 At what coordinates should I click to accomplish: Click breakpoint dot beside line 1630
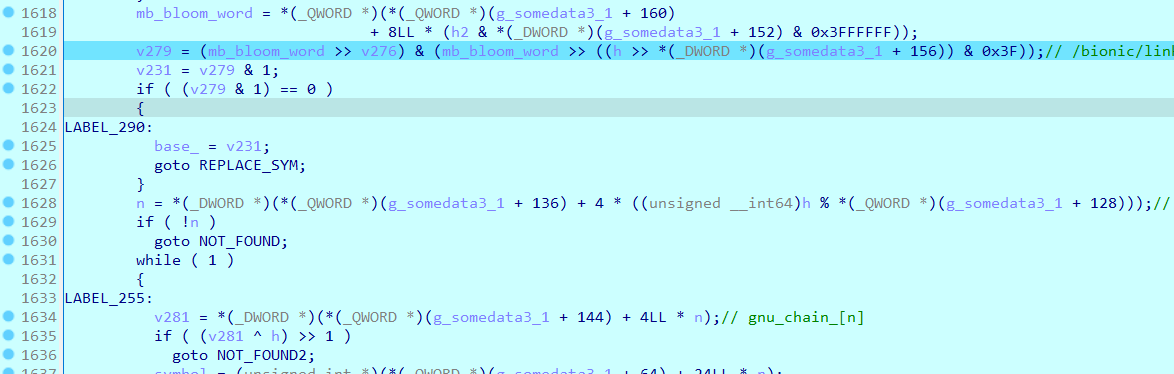click(x=8, y=241)
